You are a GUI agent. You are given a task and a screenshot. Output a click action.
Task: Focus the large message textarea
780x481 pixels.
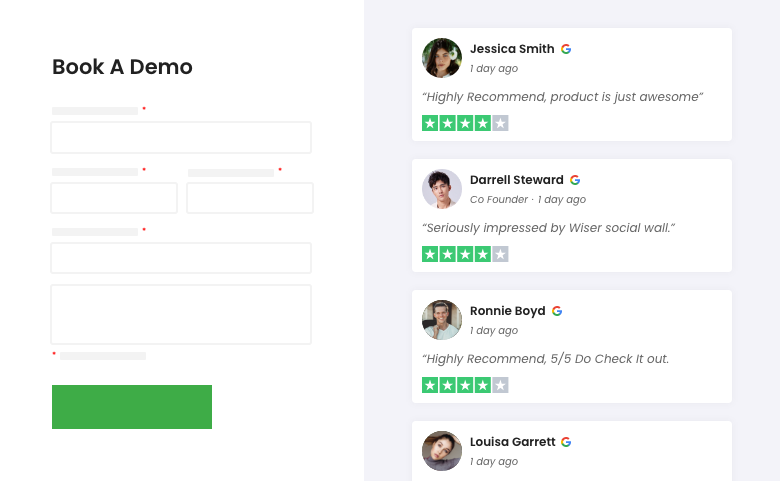[x=181, y=314]
